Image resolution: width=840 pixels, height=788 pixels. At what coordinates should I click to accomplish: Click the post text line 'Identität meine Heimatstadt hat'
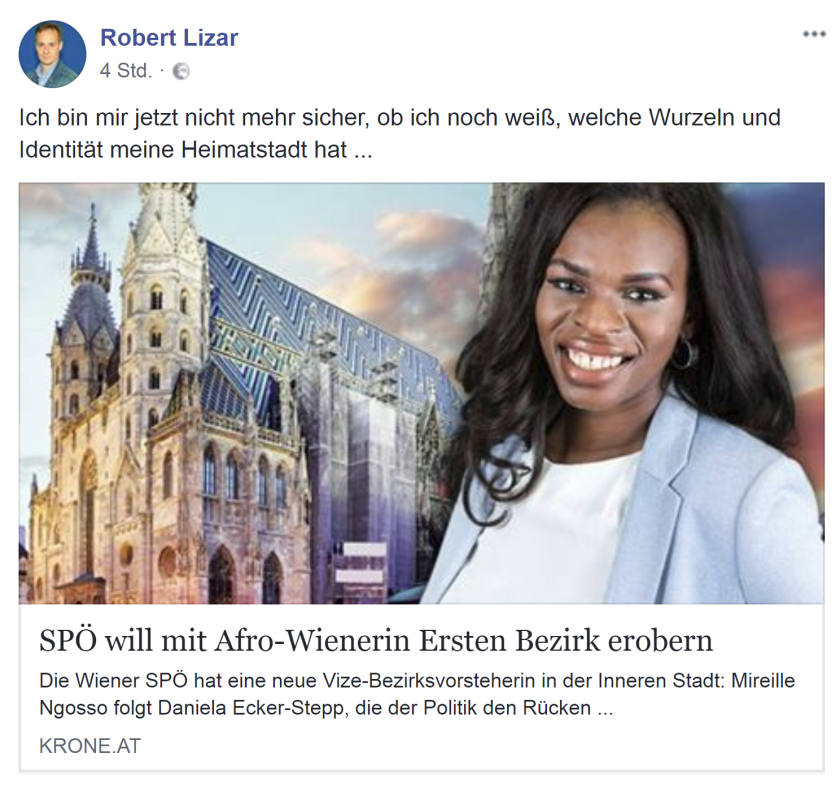pyautogui.click(x=196, y=150)
